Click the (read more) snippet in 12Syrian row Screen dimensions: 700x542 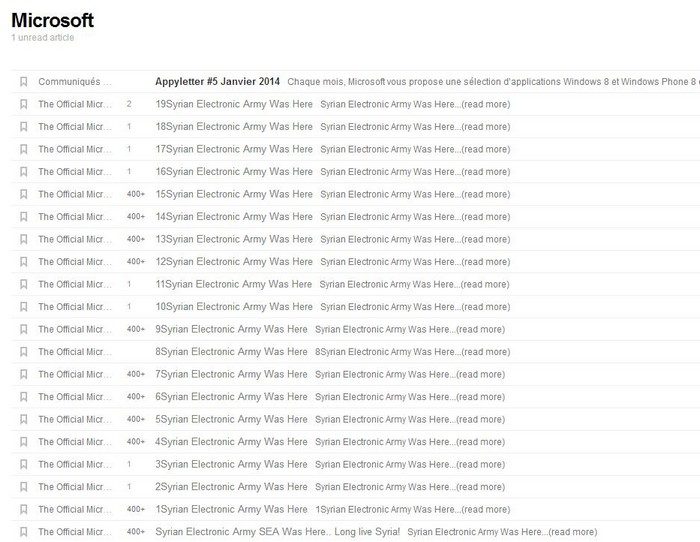tap(486, 262)
